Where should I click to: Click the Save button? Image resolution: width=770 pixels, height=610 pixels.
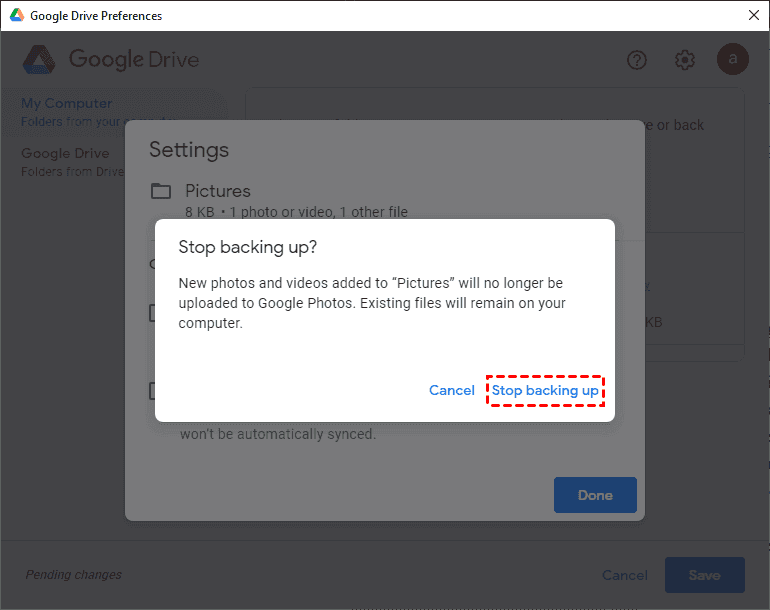coord(704,575)
